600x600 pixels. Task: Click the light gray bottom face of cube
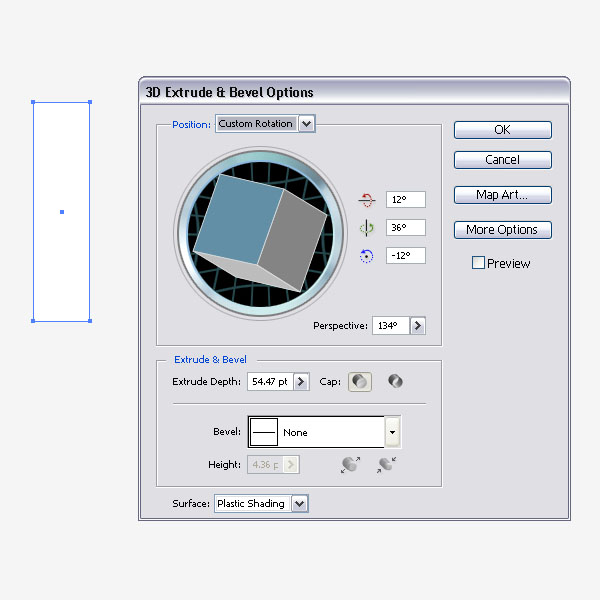coord(247,271)
